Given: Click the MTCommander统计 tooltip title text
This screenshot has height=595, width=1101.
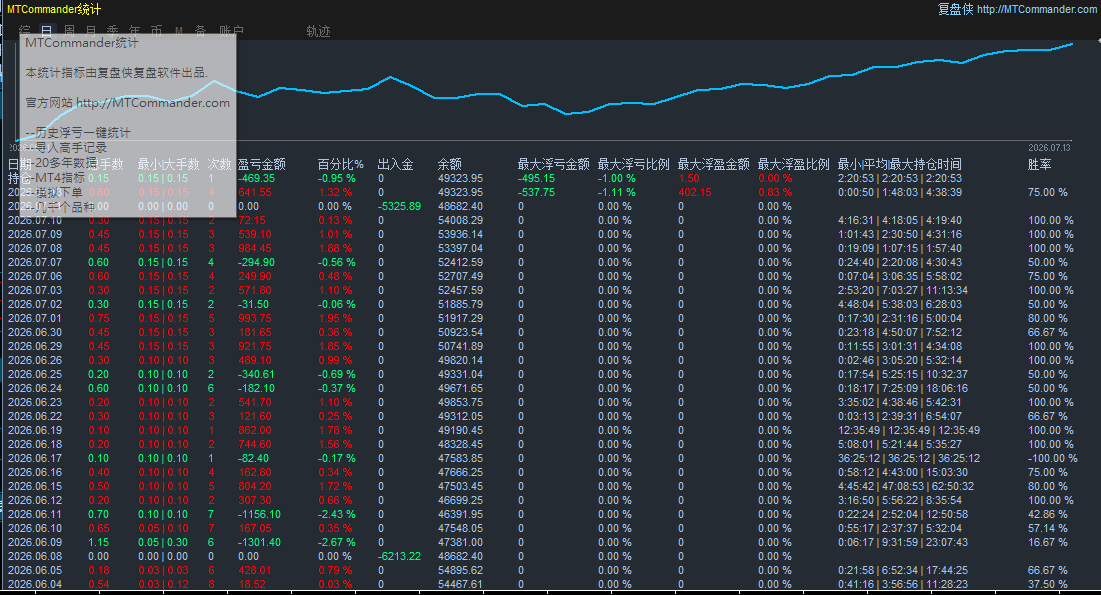Looking at the screenshot, I should point(81,43).
